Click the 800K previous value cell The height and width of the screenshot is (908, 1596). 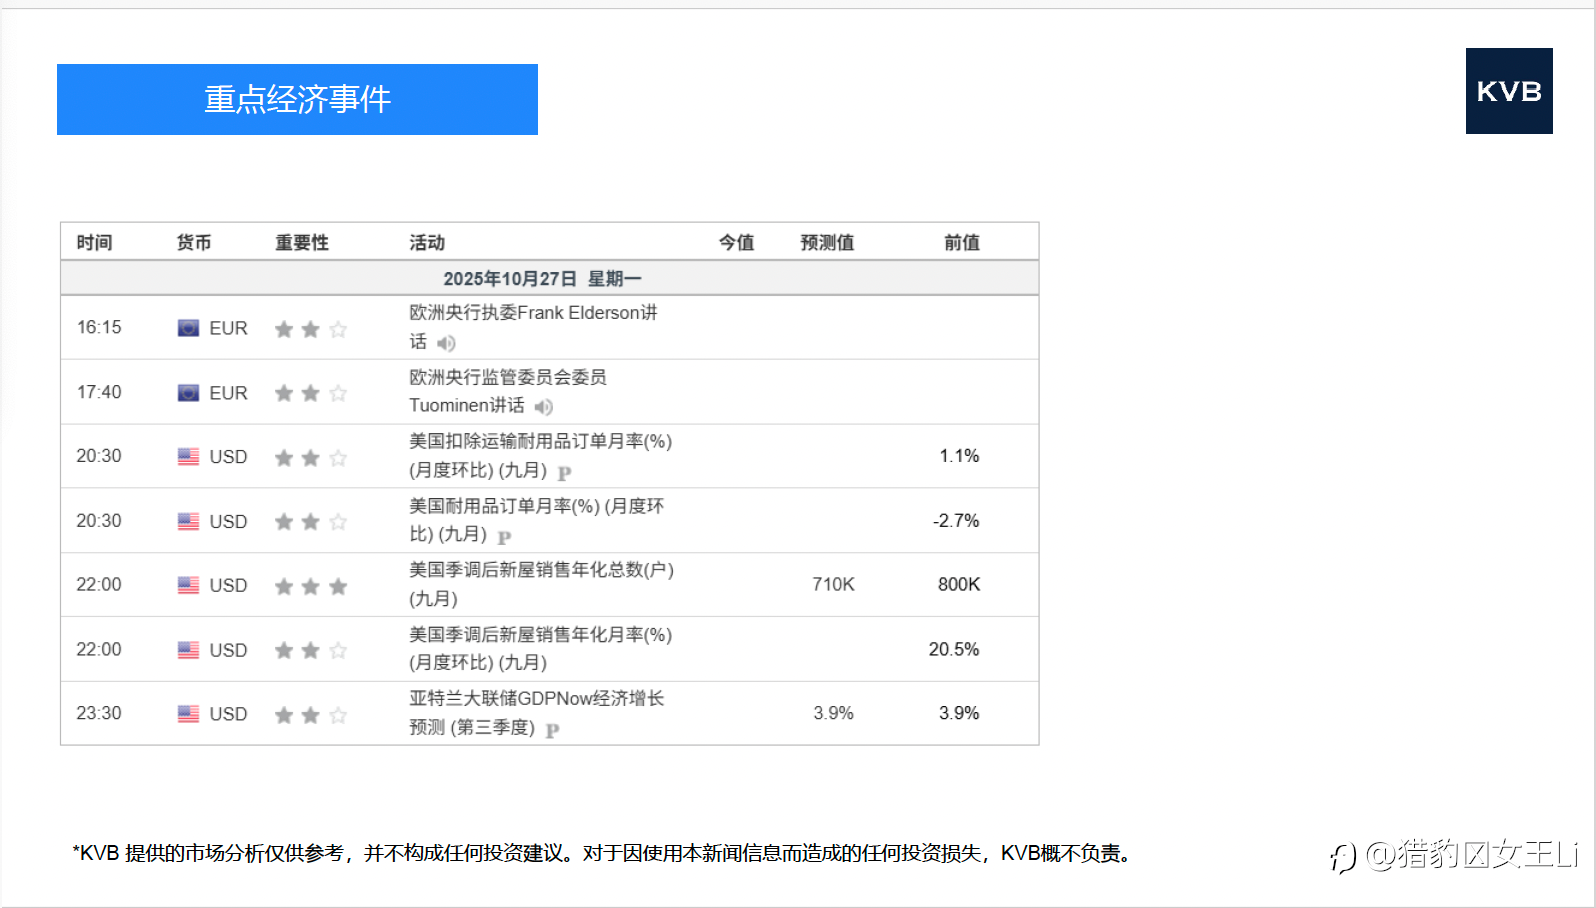[959, 584]
